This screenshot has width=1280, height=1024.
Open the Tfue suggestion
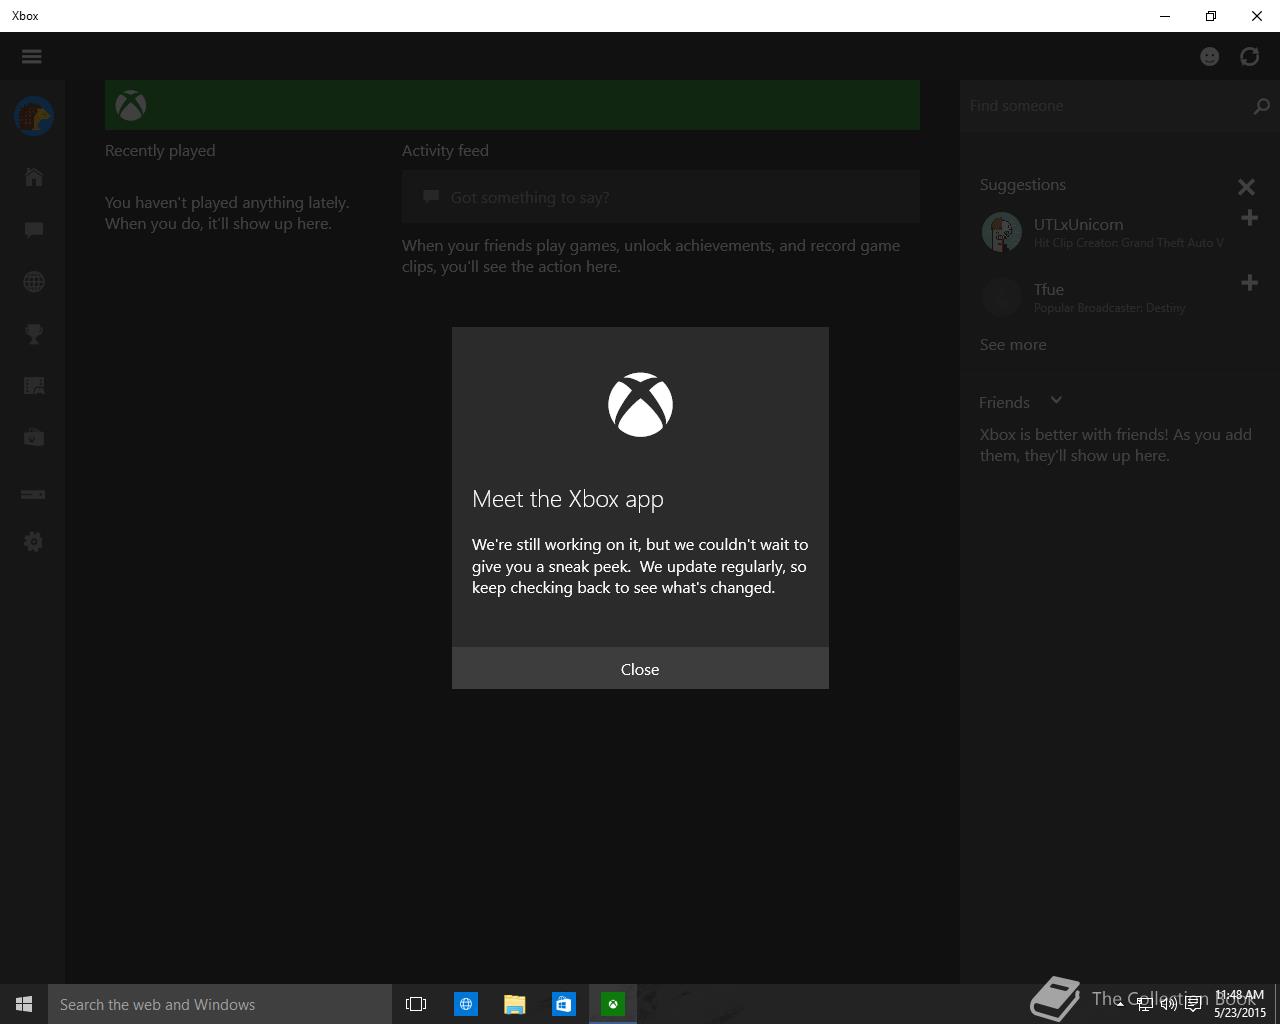1110,297
